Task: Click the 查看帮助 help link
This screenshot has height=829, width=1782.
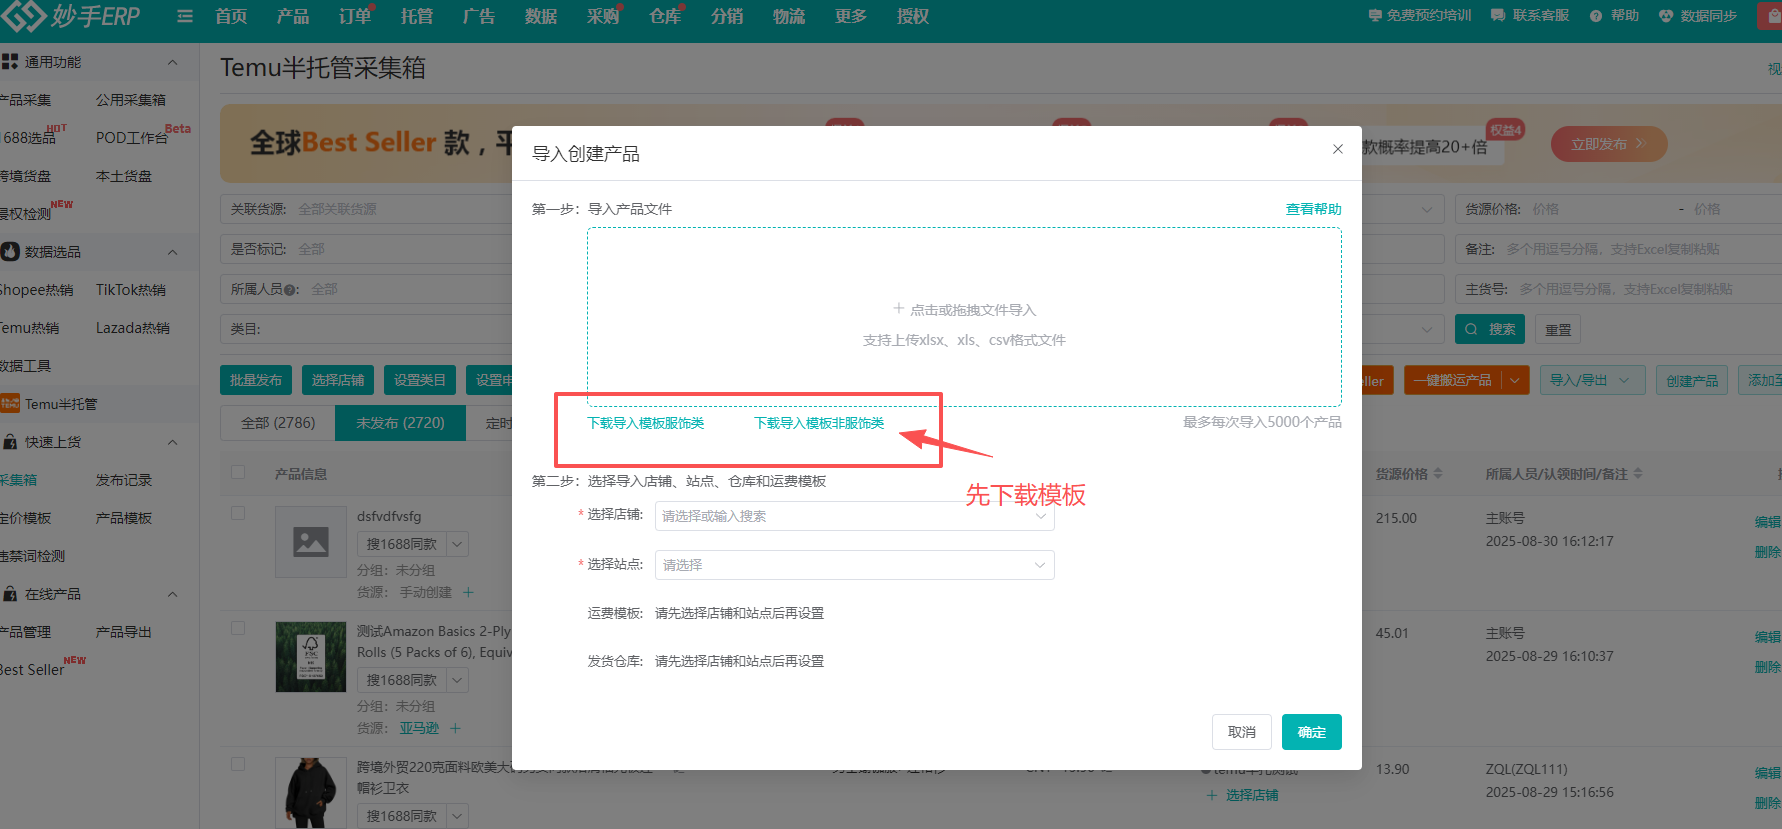Action: click(x=1313, y=209)
